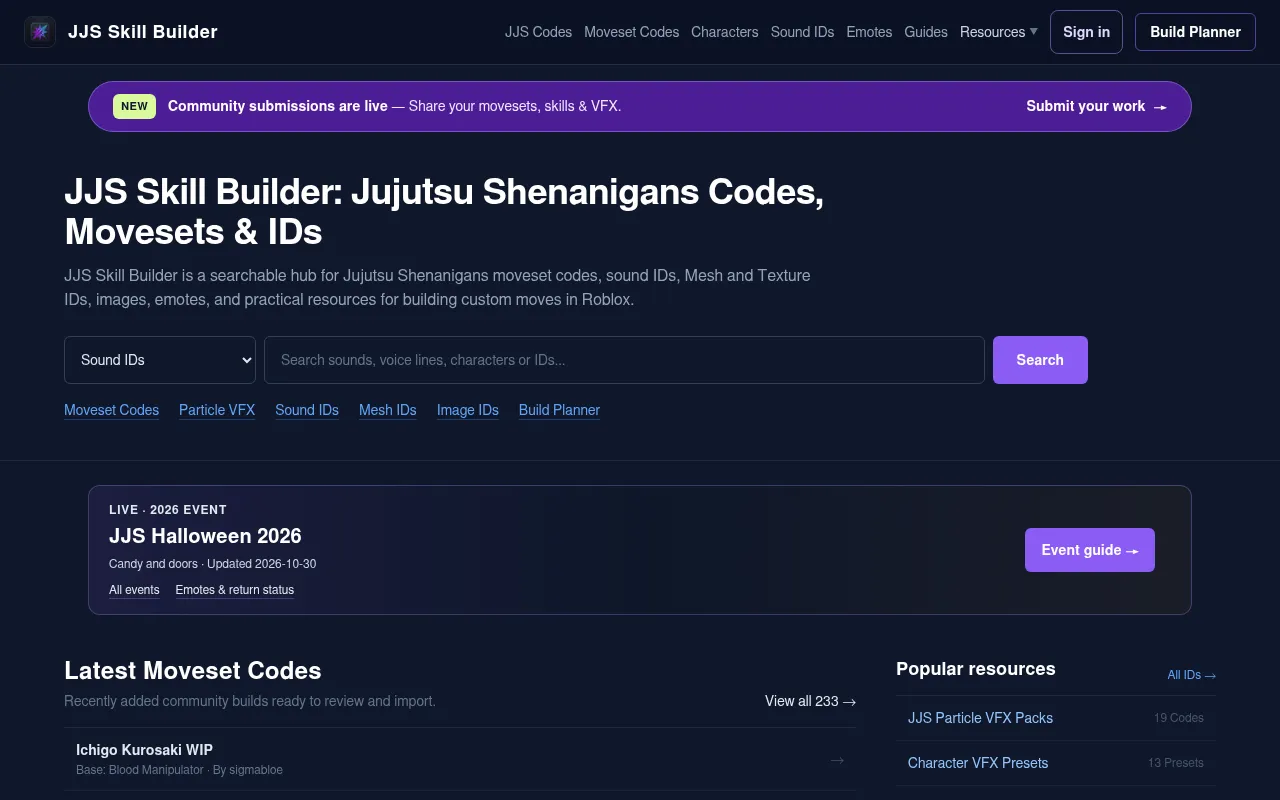Follow the Mesh IDs quick link
This screenshot has height=800, width=1280.
click(x=388, y=410)
